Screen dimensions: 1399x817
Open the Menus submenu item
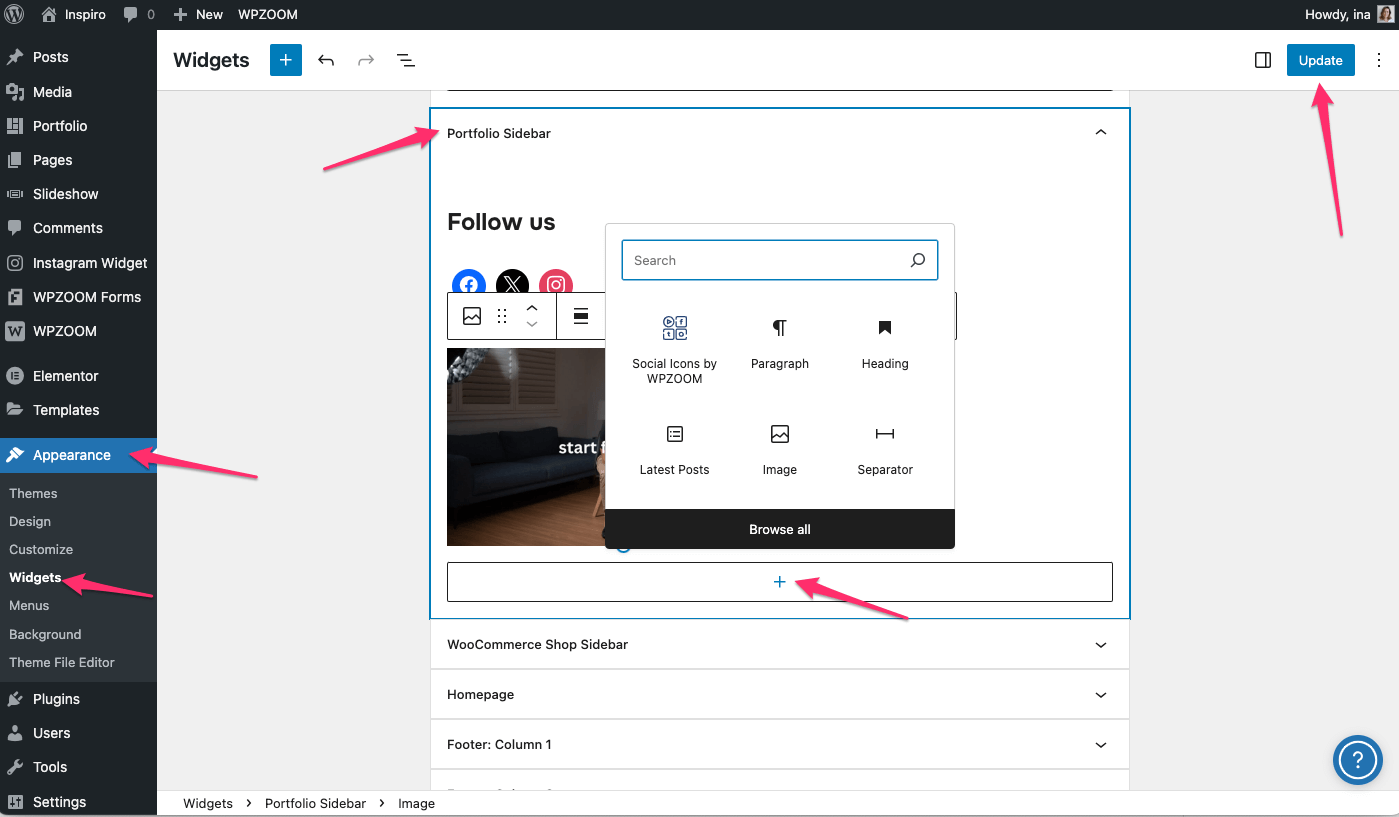tap(29, 605)
